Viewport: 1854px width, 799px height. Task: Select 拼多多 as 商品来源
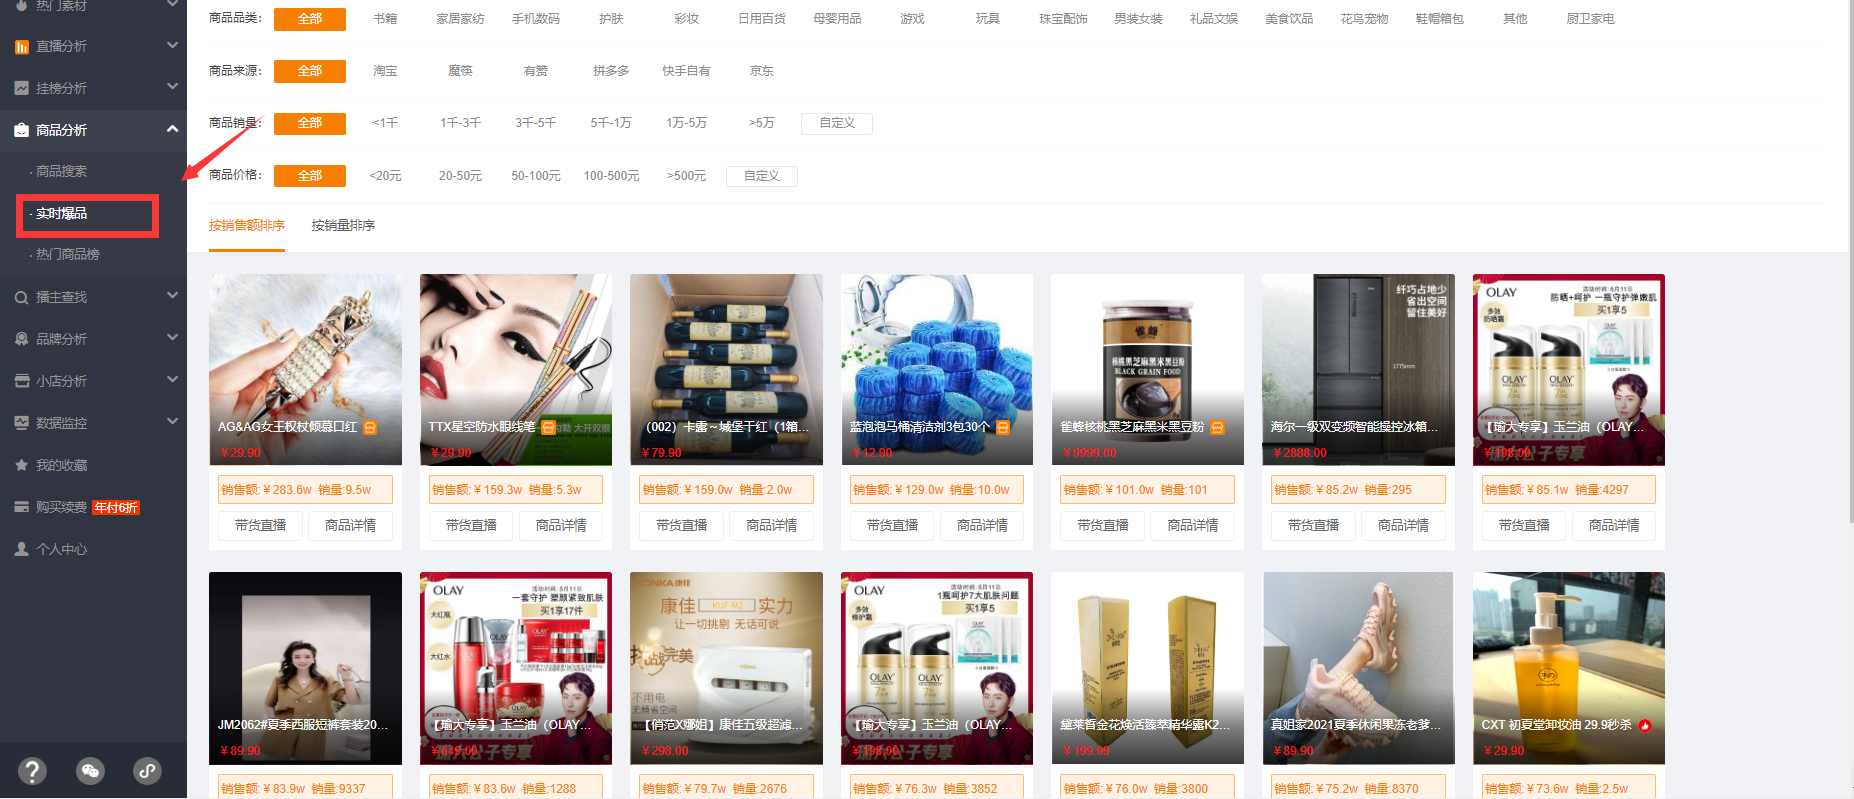point(611,71)
